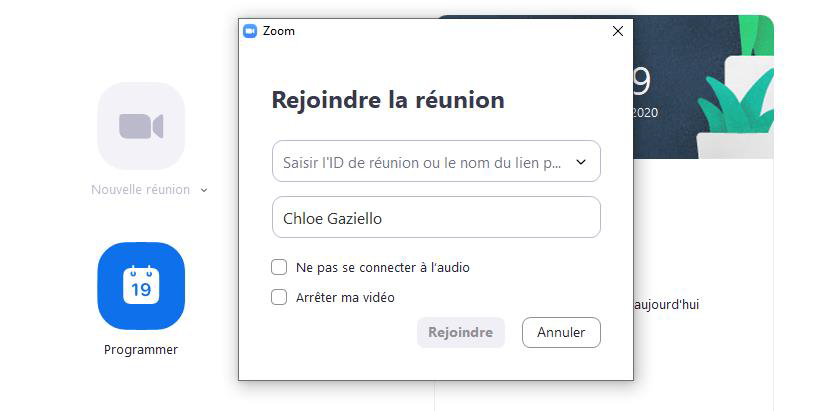
Task: Click the Arrêter ma vidéo label text
Action: point(345,297)
